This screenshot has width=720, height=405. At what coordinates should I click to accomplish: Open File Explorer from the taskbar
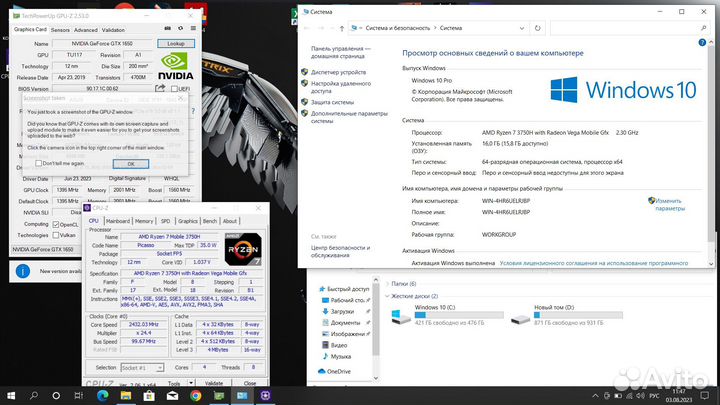click(x=126, y=395)
